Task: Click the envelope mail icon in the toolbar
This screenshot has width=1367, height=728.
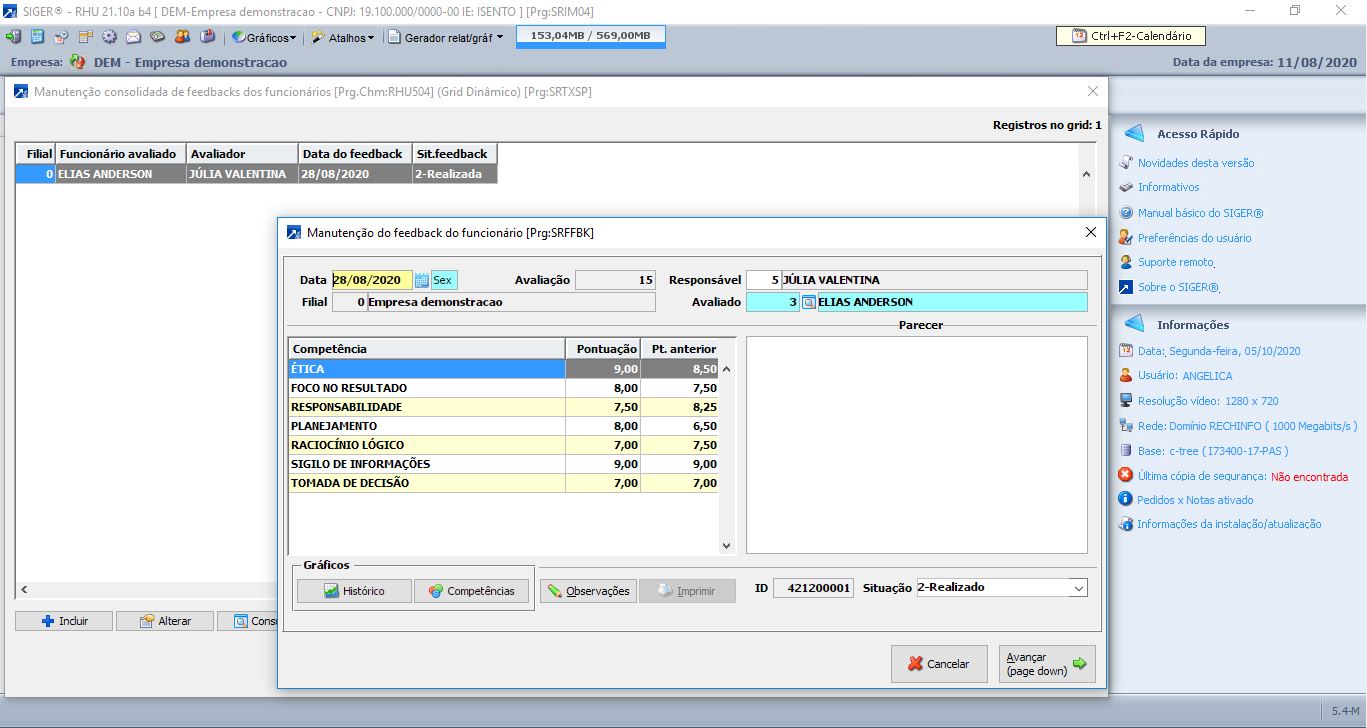Action: click(133, 37)
